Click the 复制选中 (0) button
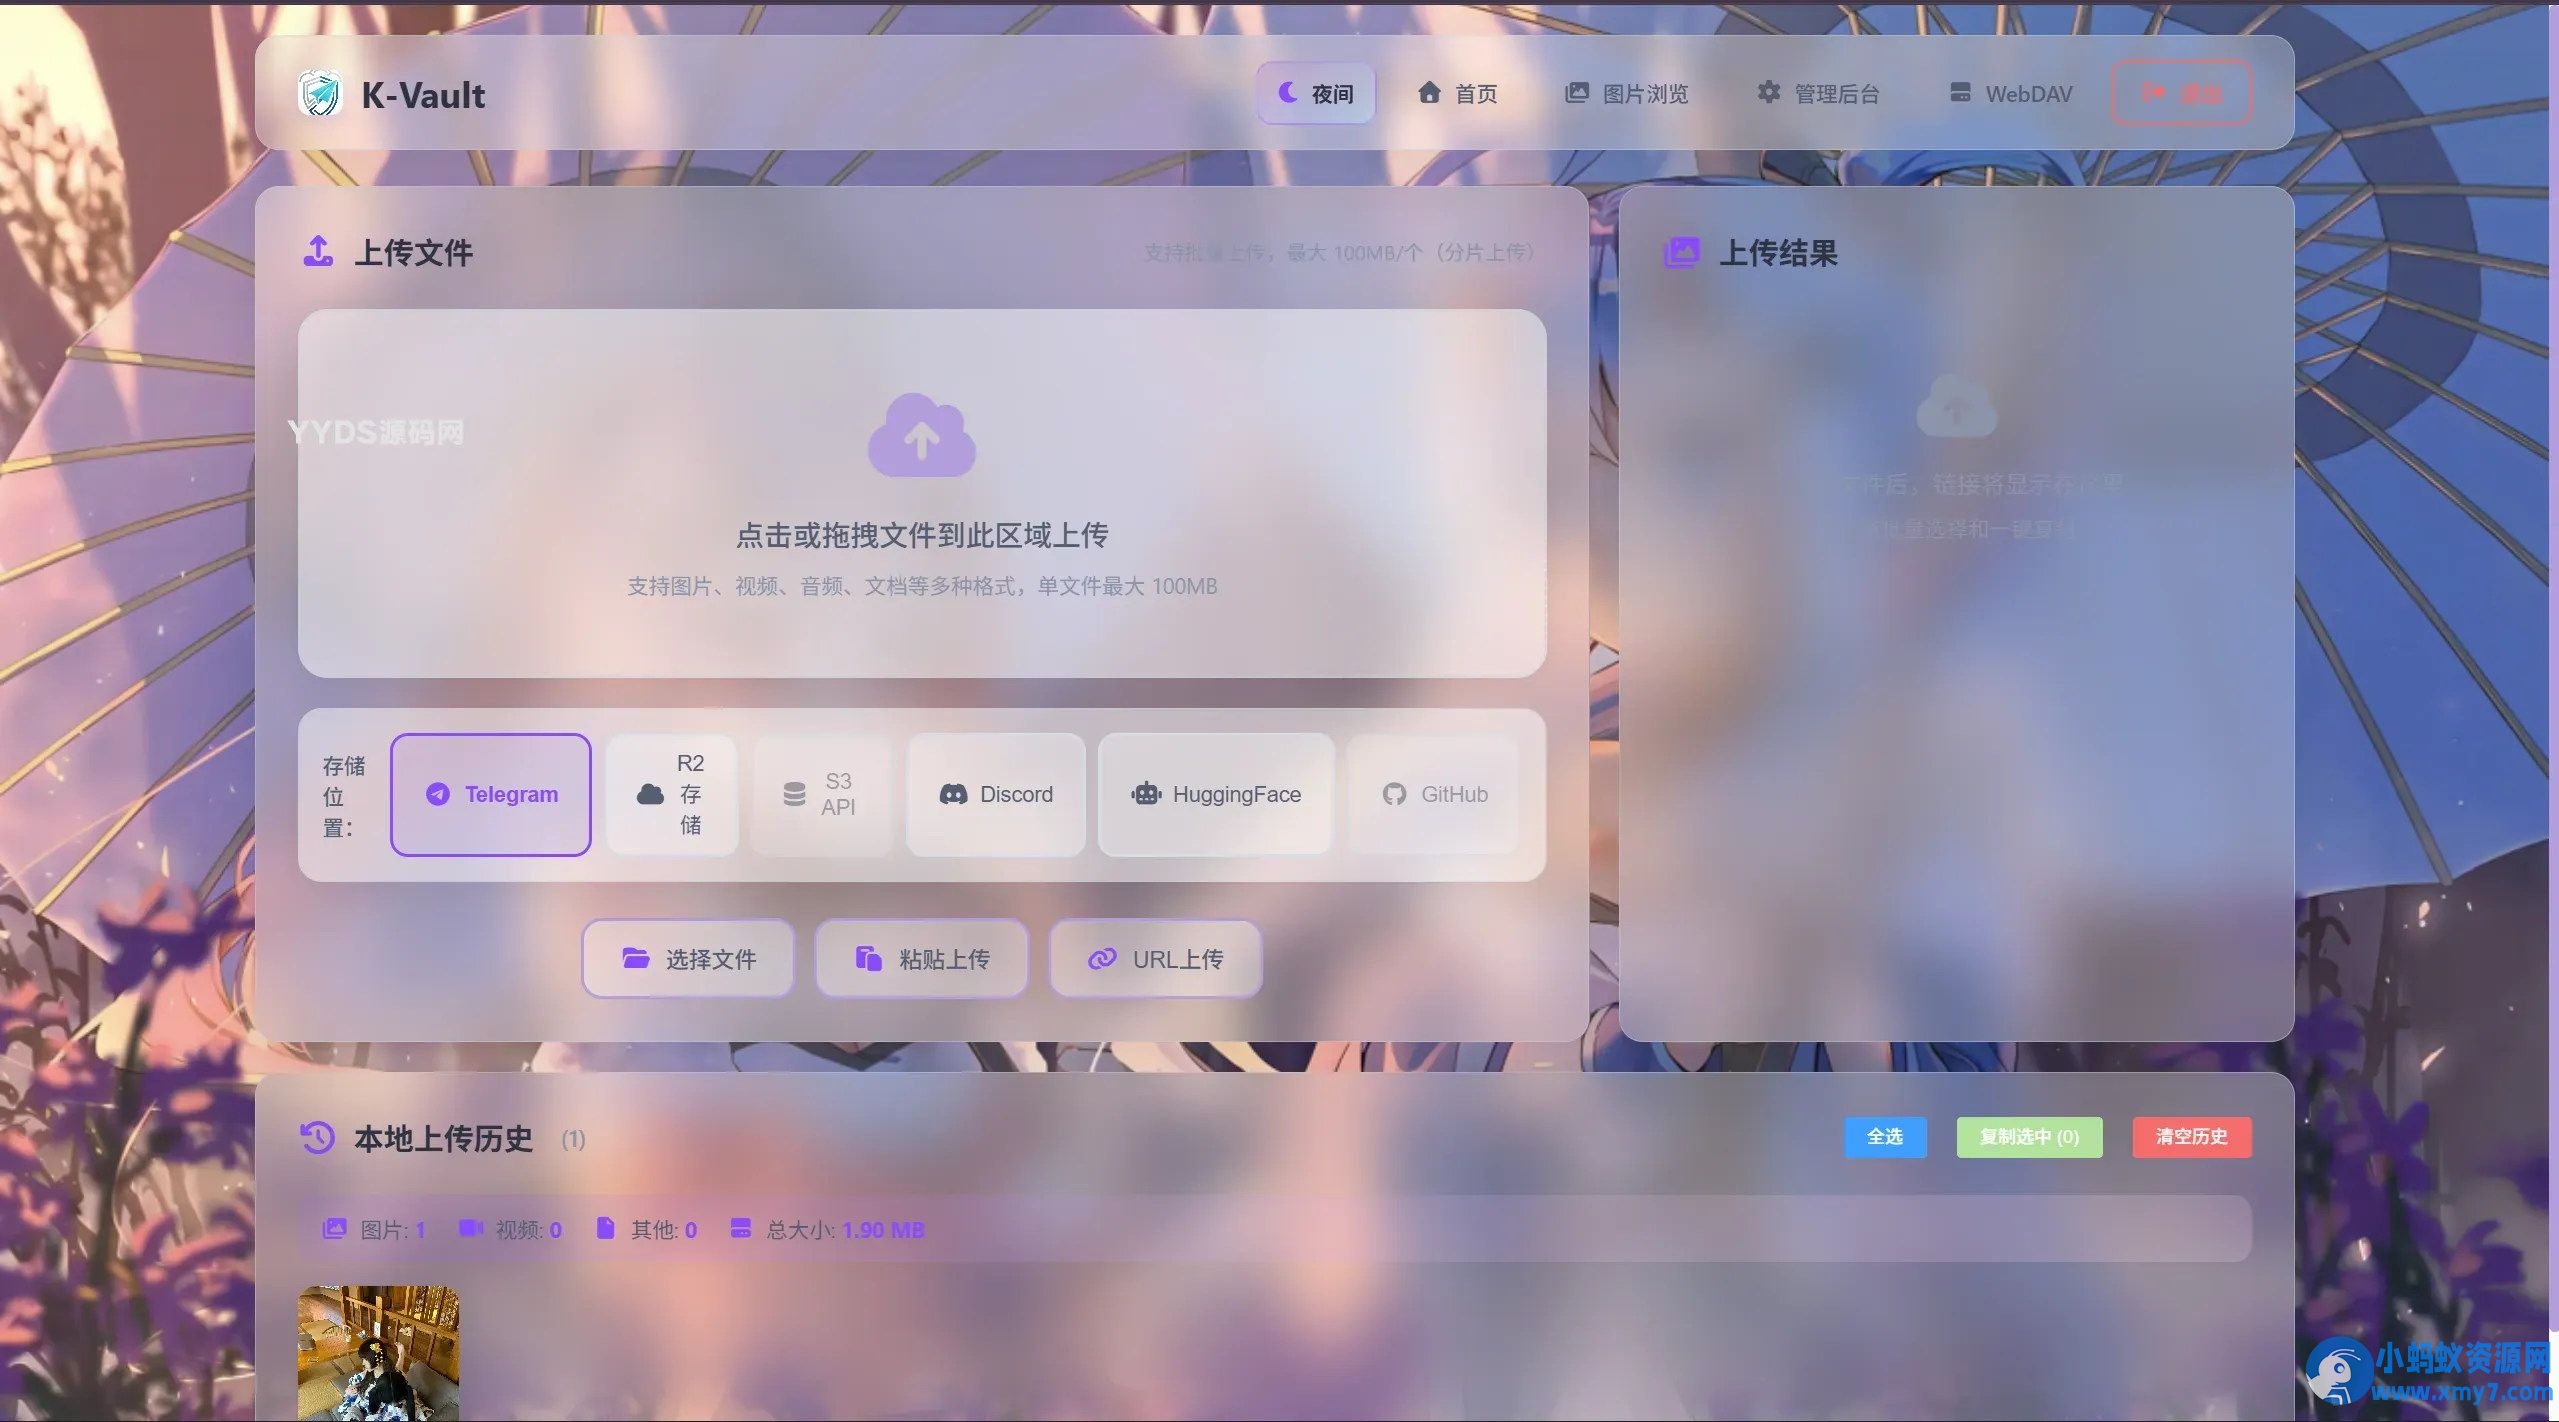The image size is (2559, 1422). [x=2028, y=1137]
